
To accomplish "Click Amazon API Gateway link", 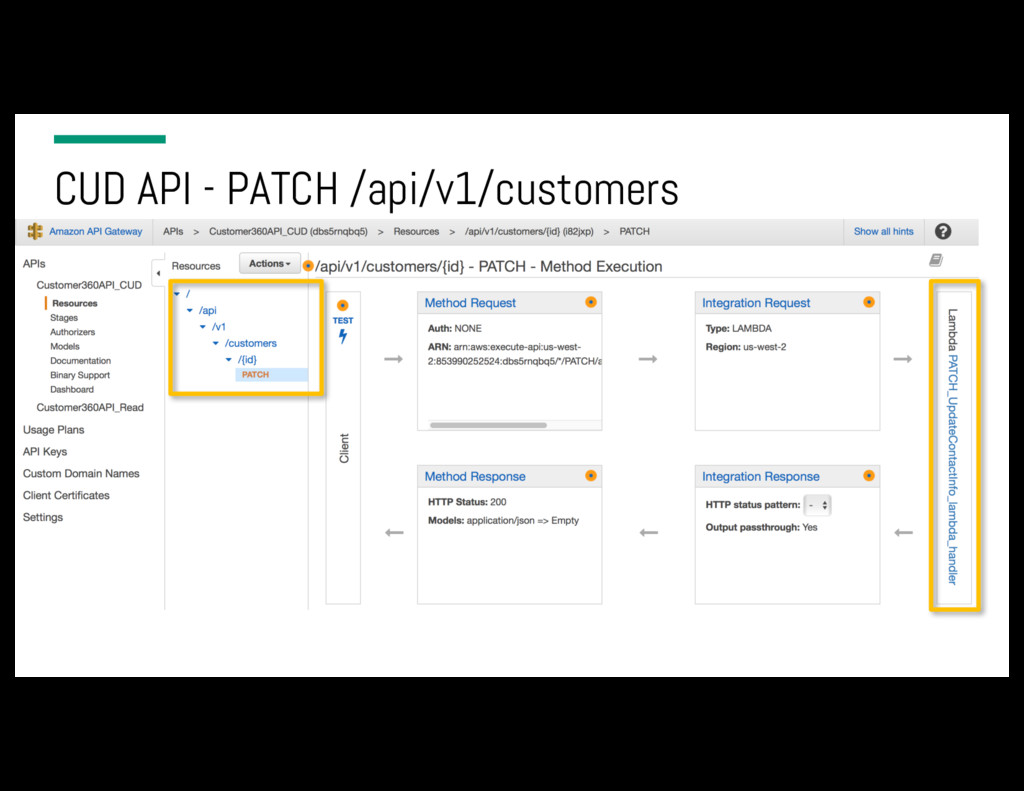I will click(x=95, y=231).
